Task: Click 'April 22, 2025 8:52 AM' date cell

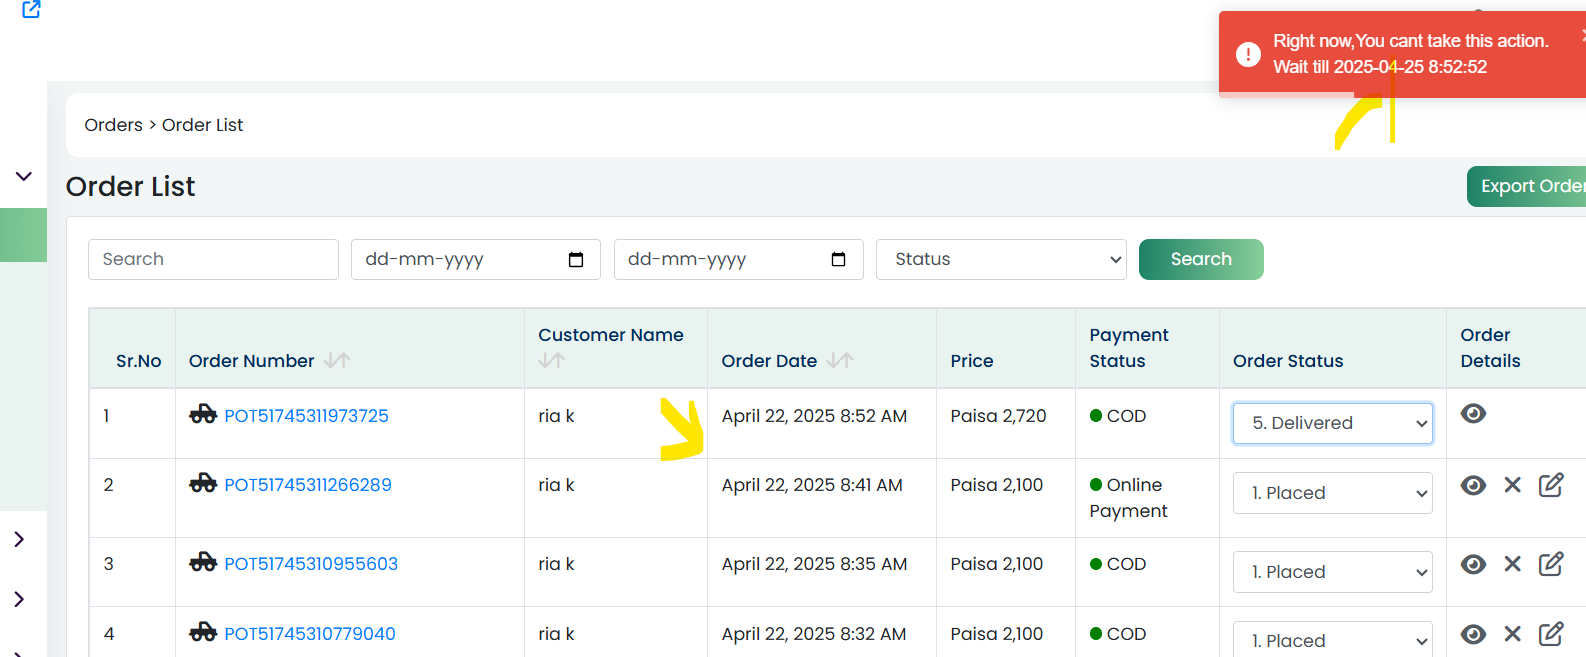Action: pos(814,416)
